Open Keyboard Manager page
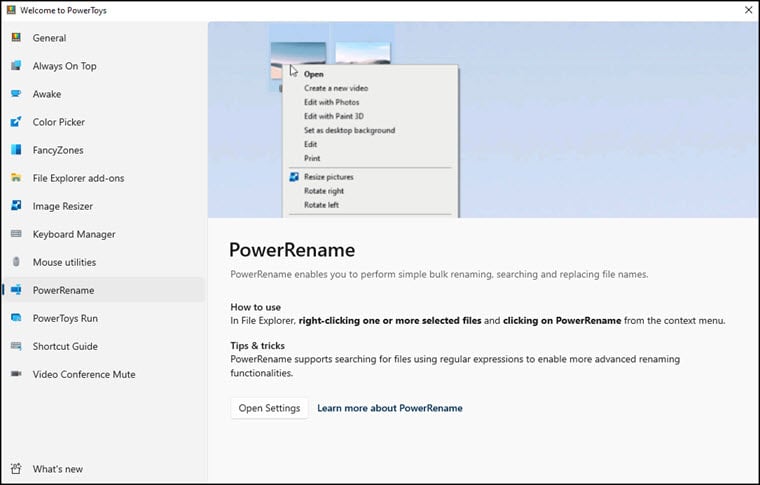Image resolution: width=760 pixels, height=485 pixels. click(x=104, y=234)
